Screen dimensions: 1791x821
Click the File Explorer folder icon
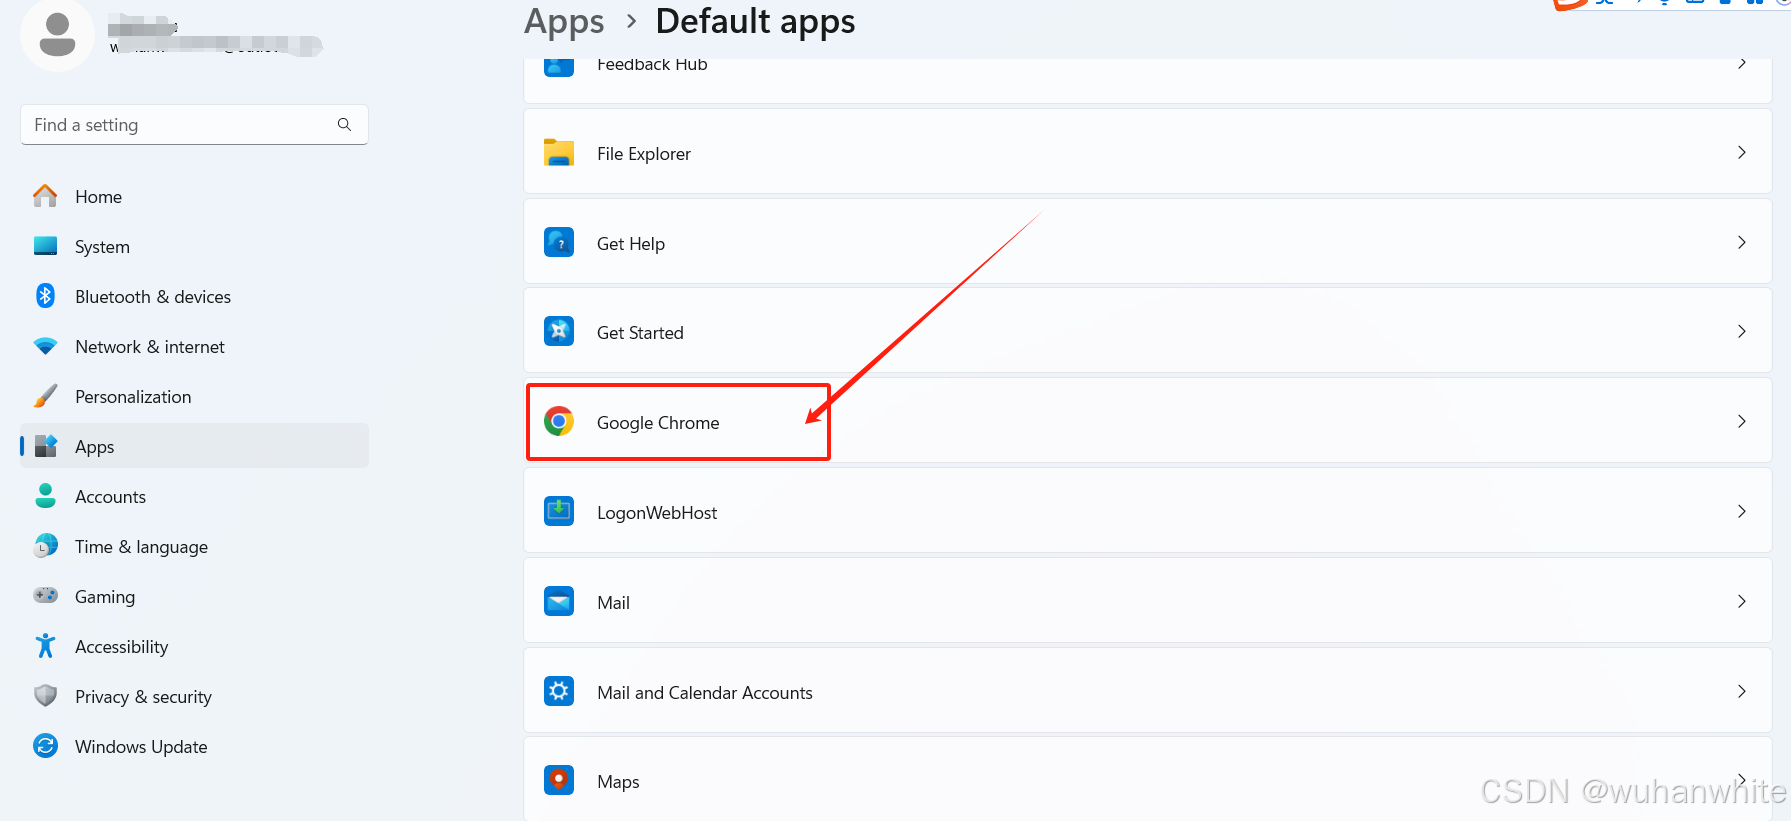559,153
